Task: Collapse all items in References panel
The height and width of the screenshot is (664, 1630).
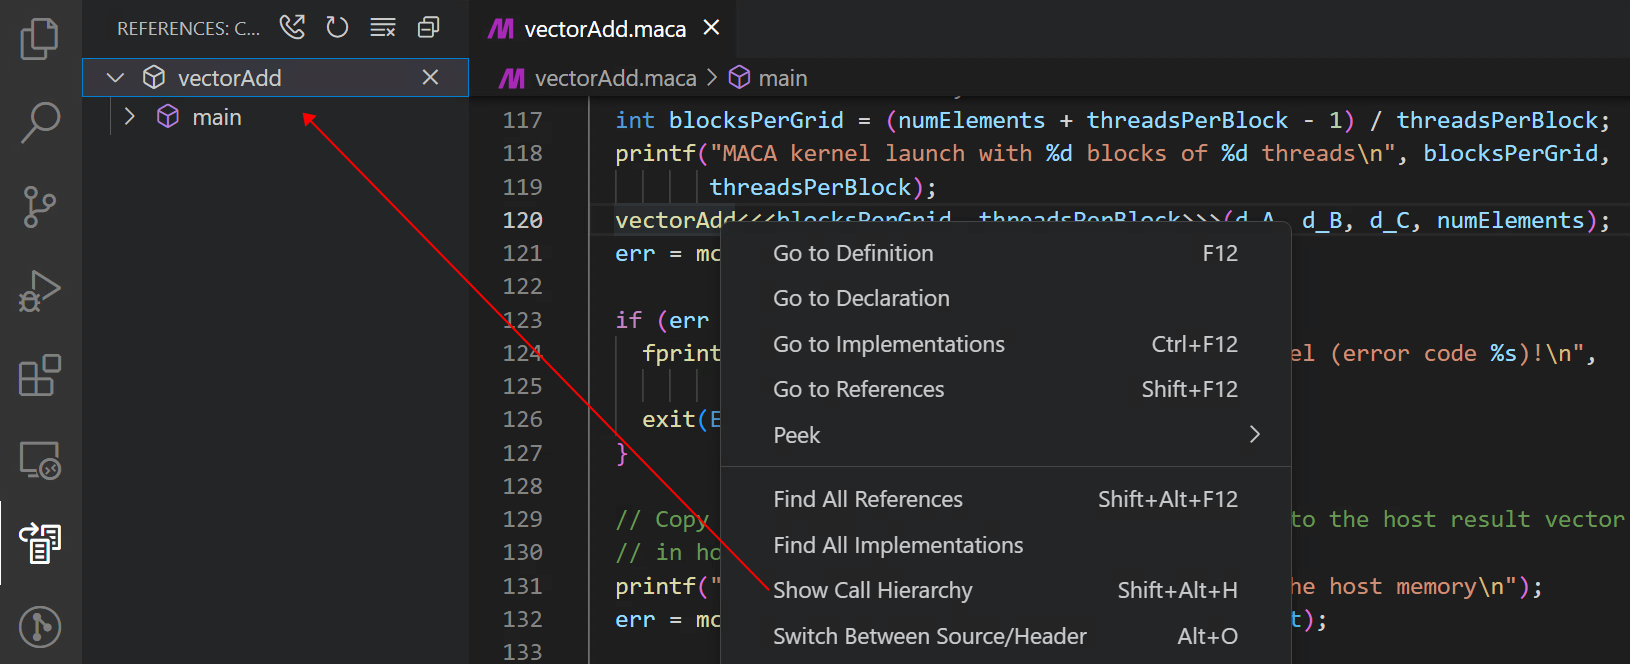Action: (x=428, y=27)
